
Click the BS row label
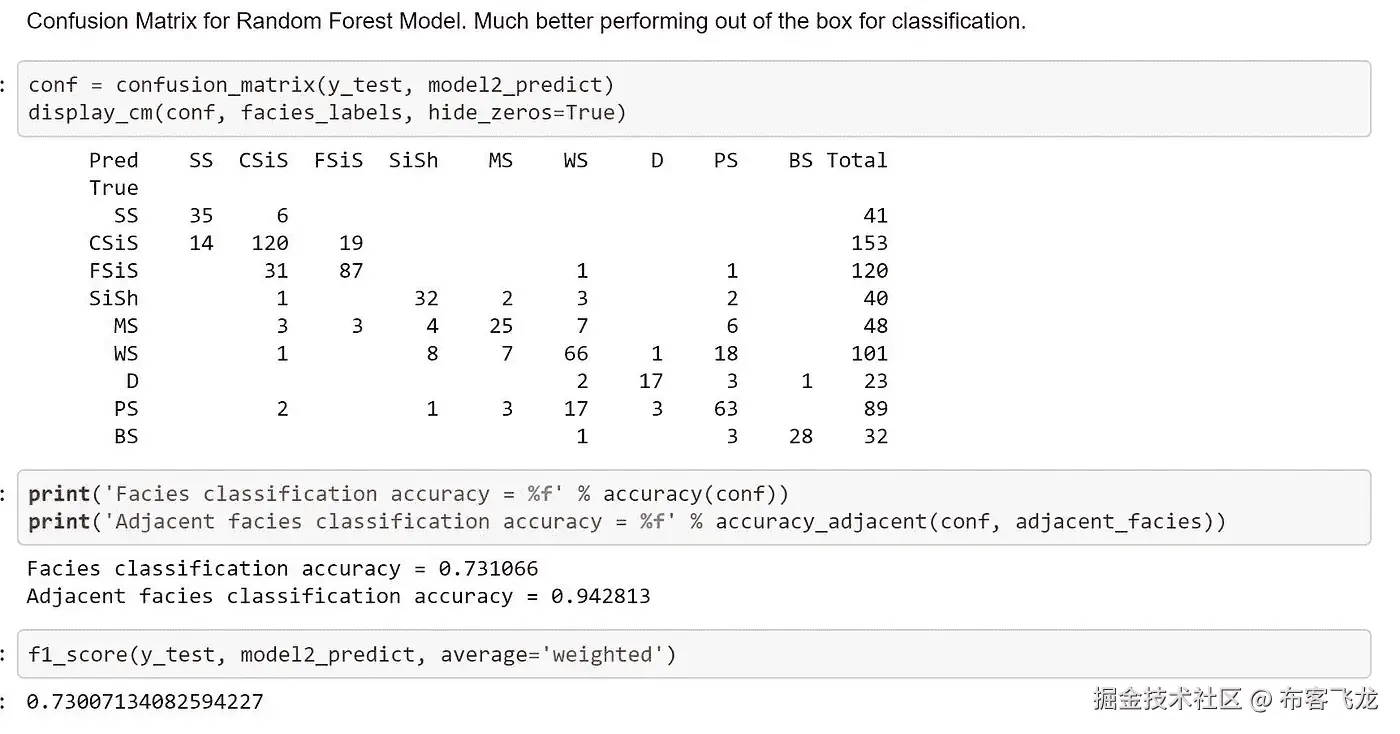(x=126, y=436)
